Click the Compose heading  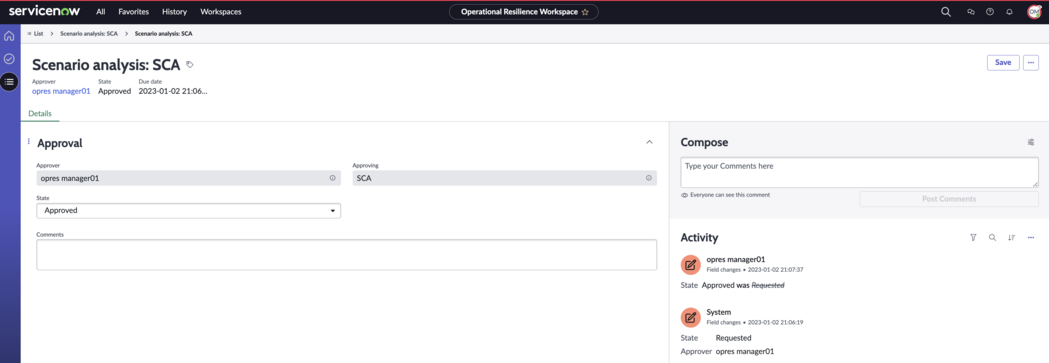point(704,142)
